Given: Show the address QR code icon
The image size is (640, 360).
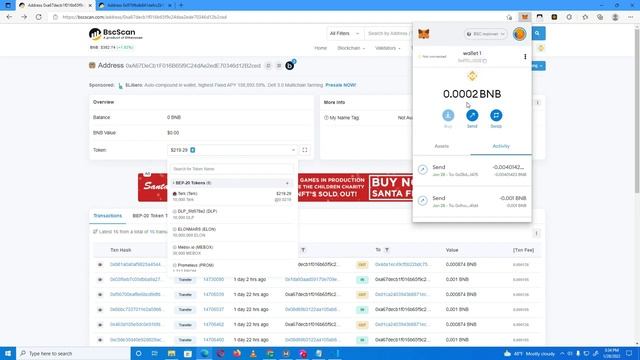Looking at the screenshot, I should tap(279, 66).
